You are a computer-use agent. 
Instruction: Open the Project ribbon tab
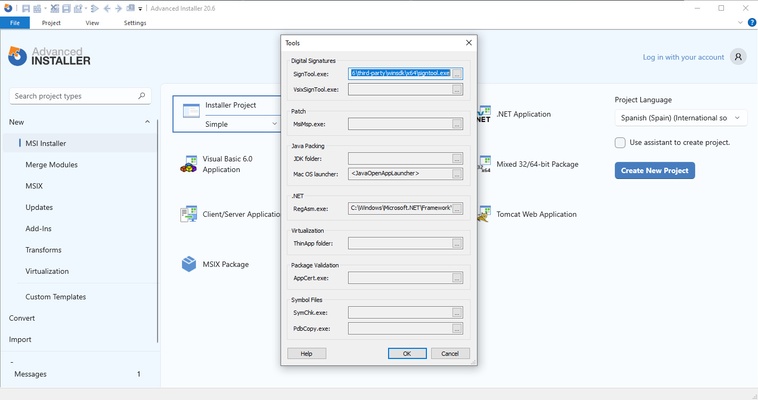pos(51,23)
